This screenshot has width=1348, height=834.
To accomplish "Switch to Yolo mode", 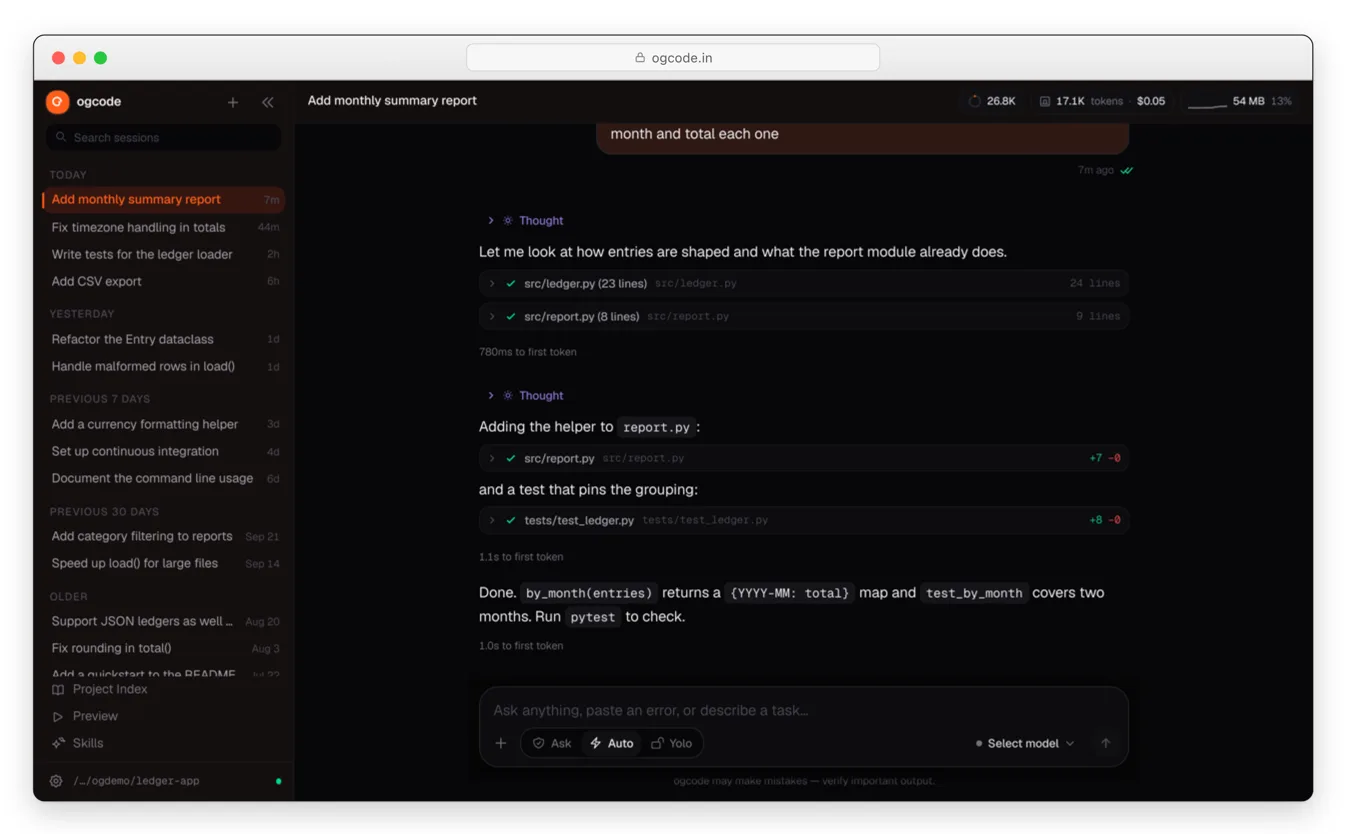I will tap(672, 743).
